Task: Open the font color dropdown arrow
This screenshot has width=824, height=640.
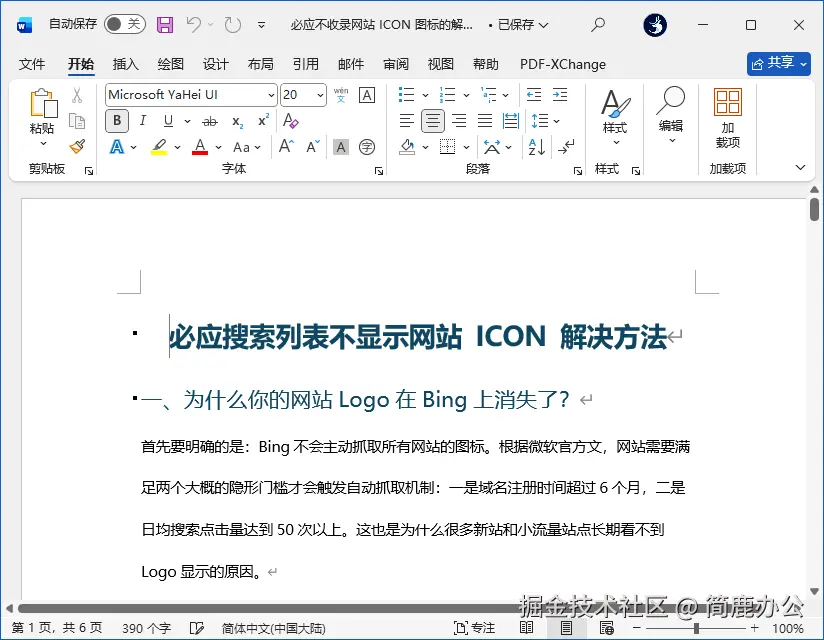Action: point(217,147)
